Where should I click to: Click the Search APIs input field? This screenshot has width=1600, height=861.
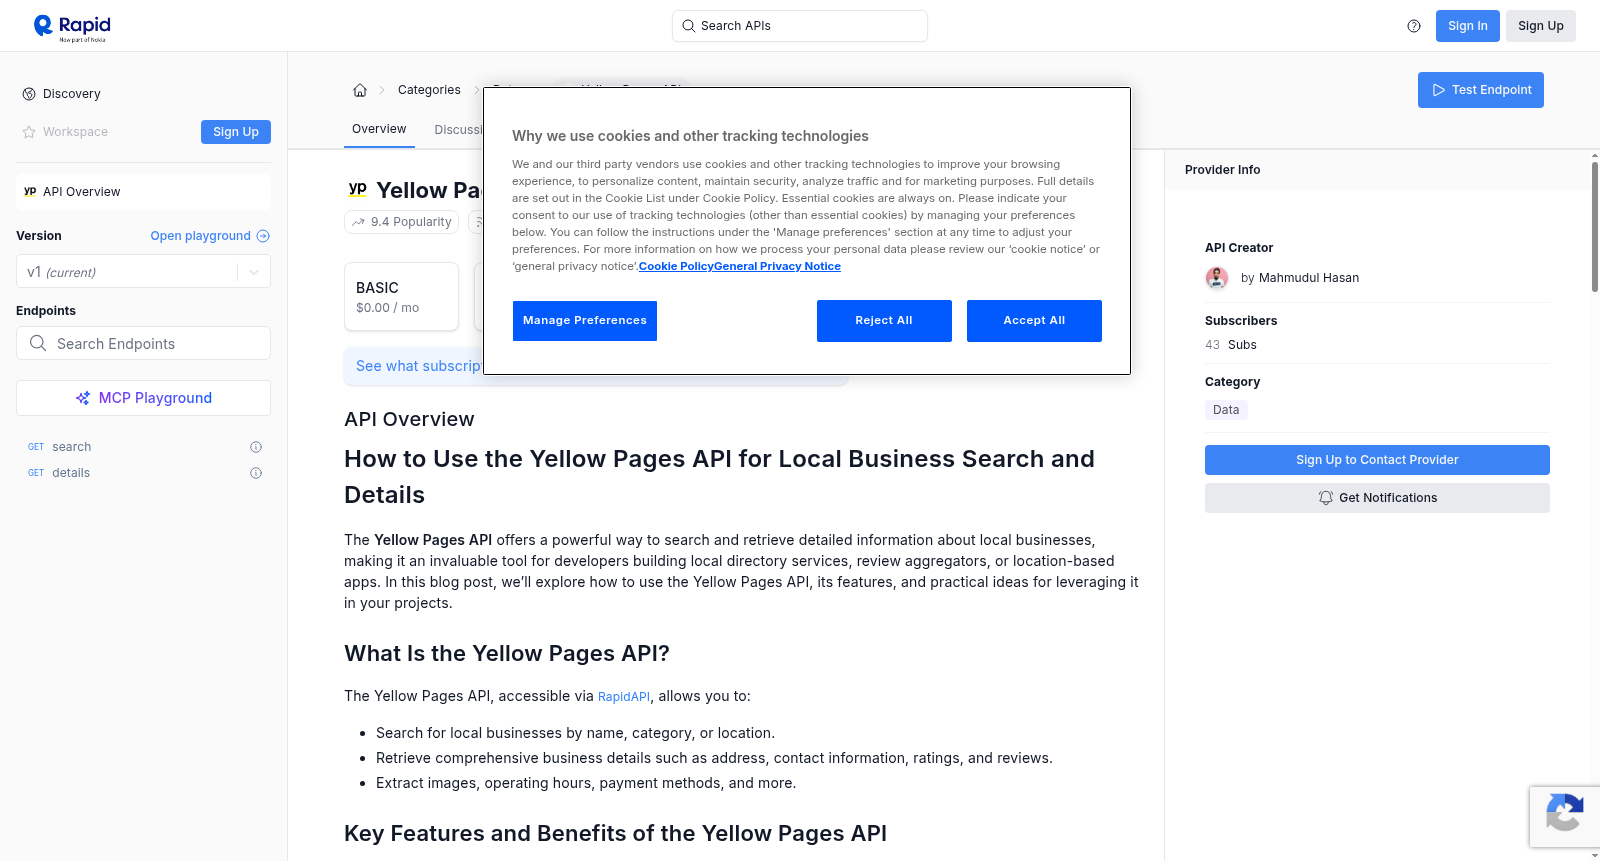pyautogui.click(x=800, y=26)
